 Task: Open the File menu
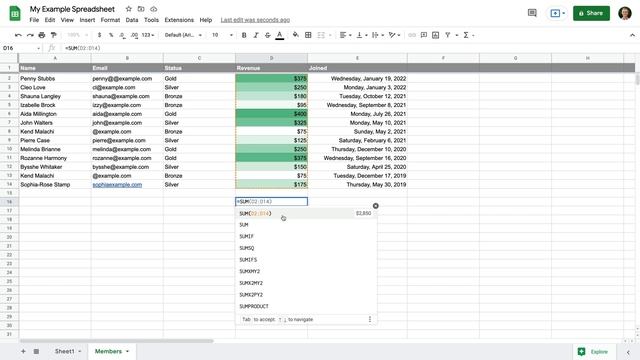34,20
